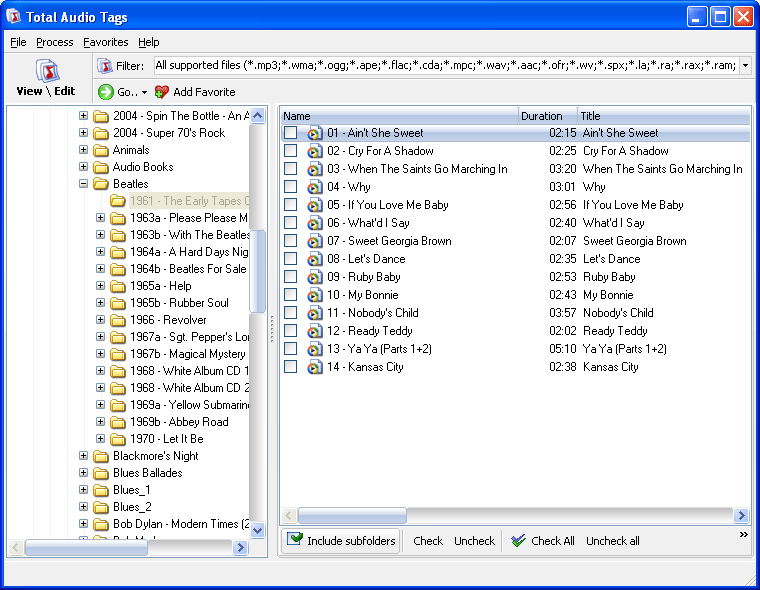Screen dimensions: 760x590
Task: Expand the Animals folder node
Action: [x=83, y=150]
